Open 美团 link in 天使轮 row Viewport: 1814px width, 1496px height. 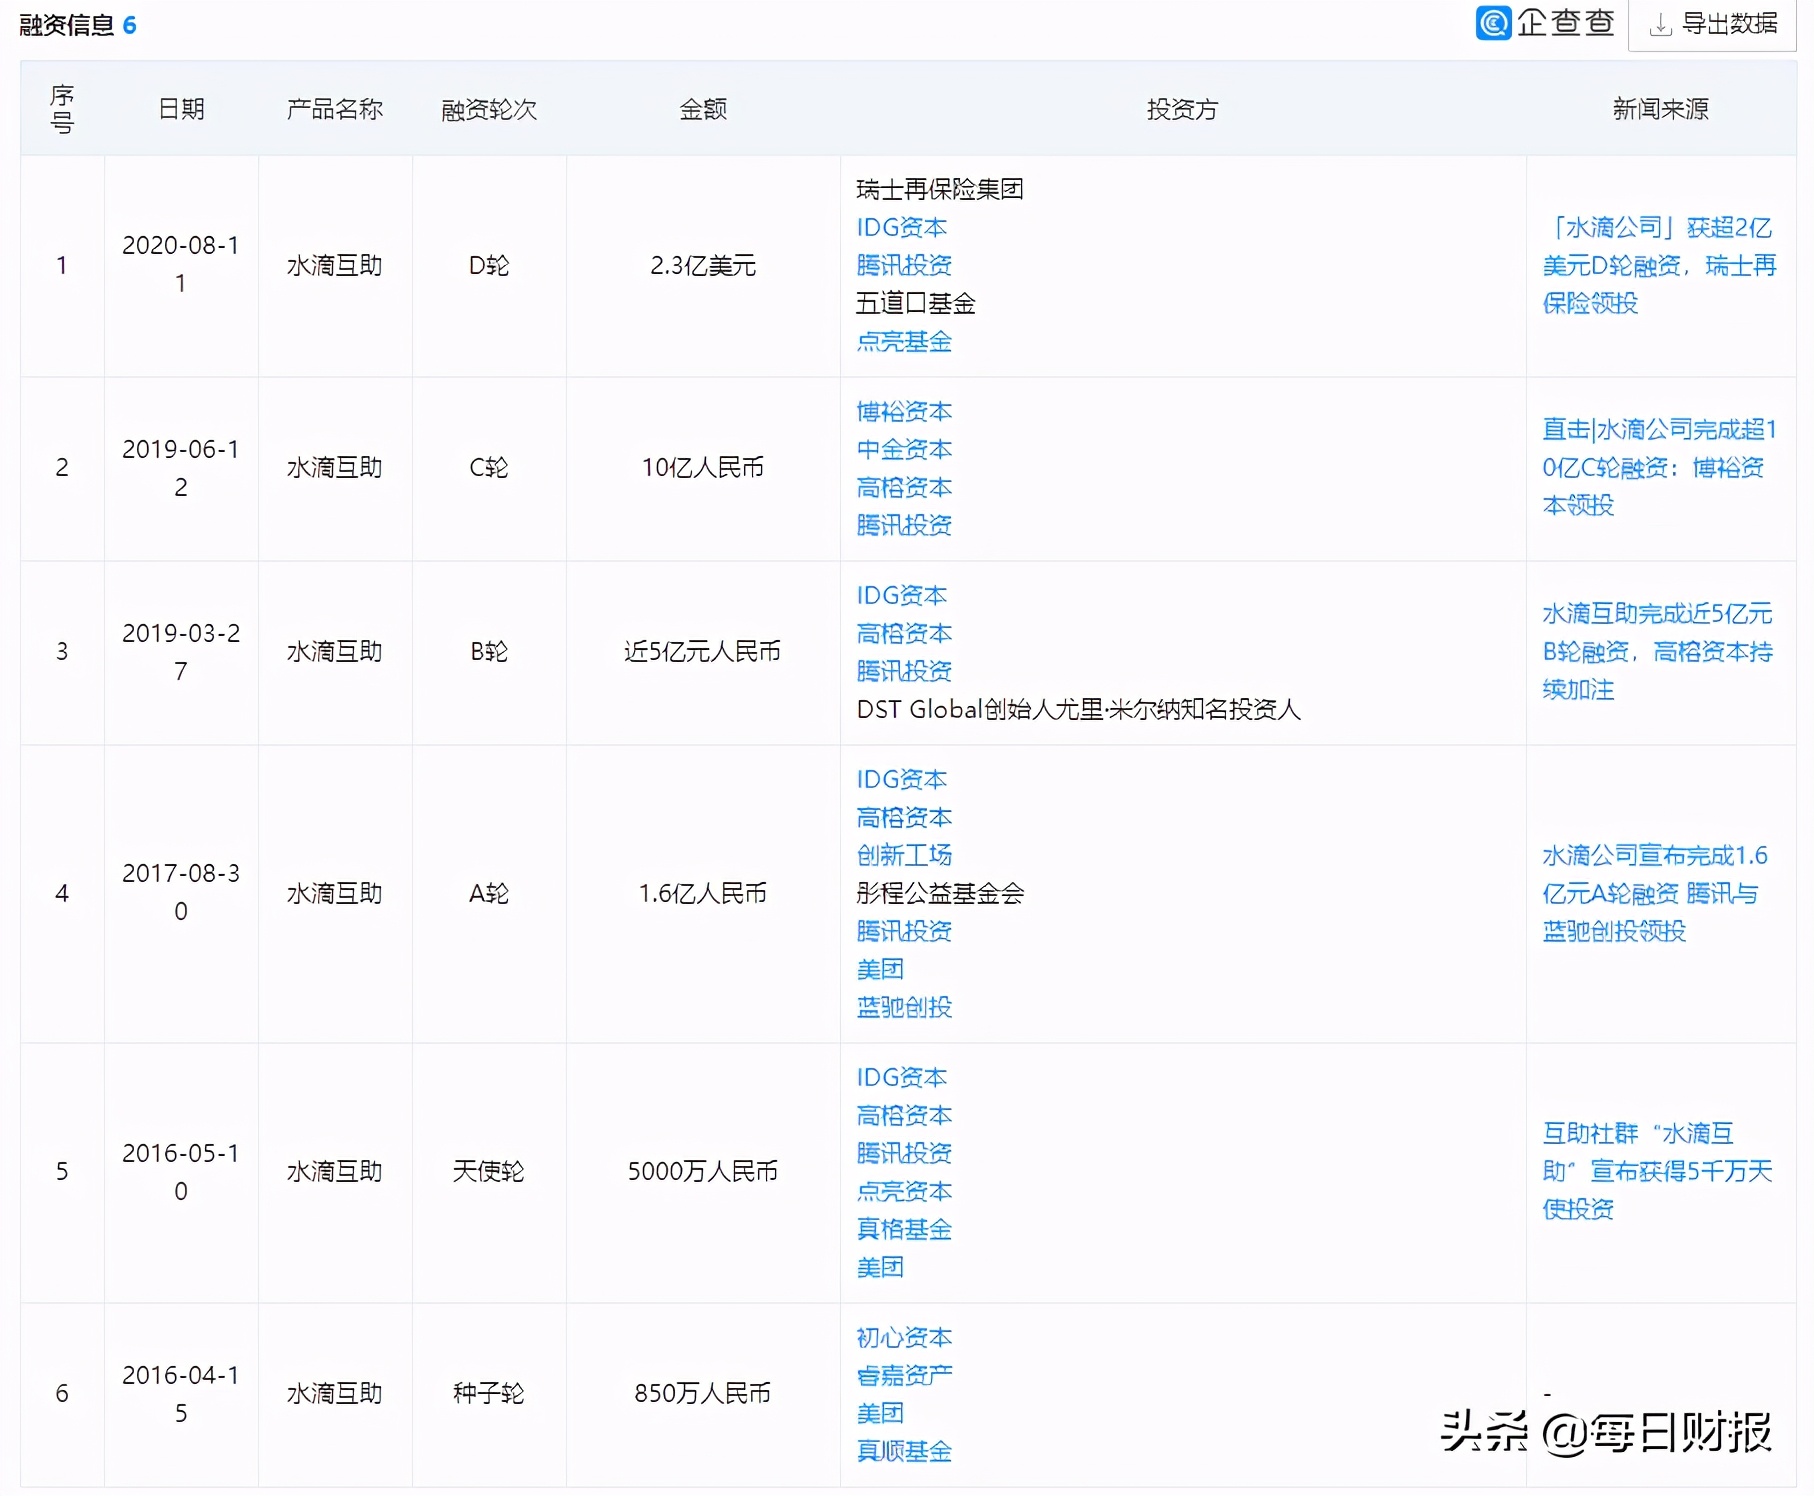(x=880, y=1267)
